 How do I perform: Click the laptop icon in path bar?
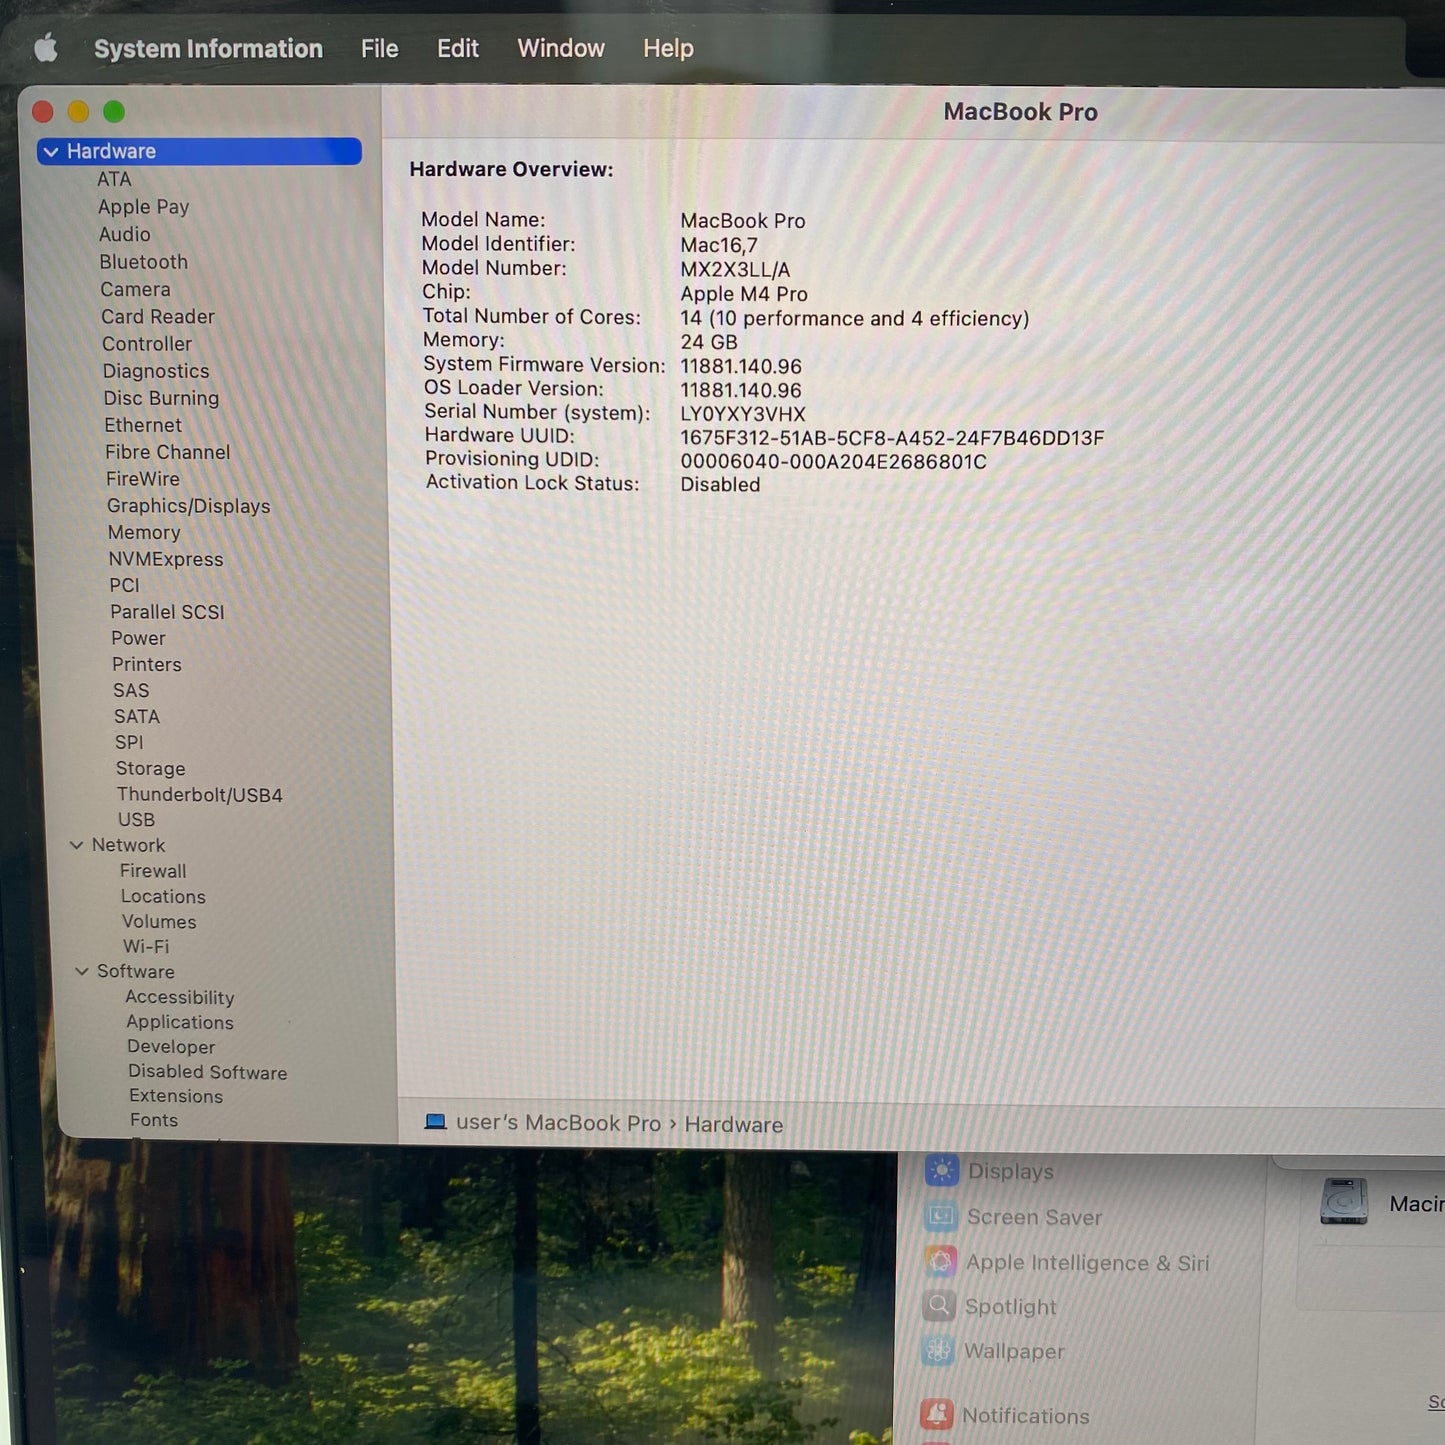click(435, 1122)
